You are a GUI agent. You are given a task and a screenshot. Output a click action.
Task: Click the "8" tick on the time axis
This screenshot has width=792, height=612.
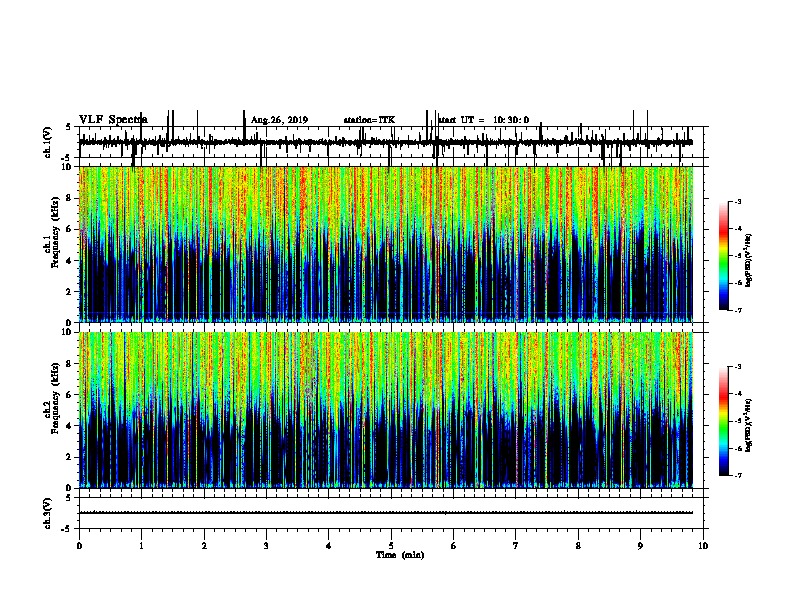click(x=578, y=546)
